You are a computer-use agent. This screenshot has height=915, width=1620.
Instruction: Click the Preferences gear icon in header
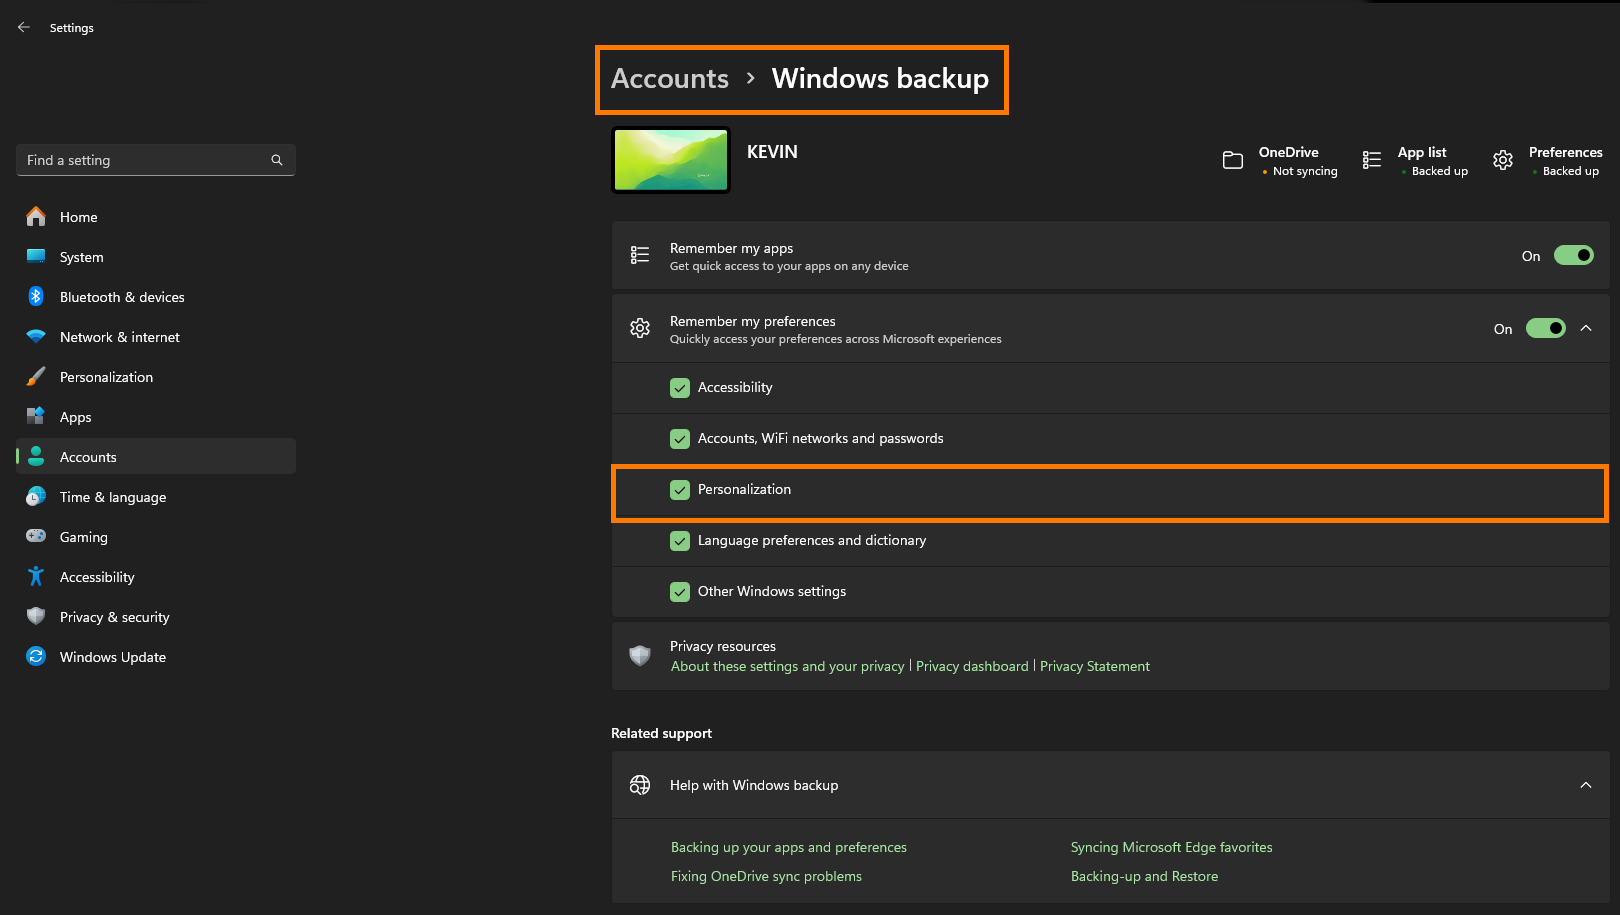[x=1503, y=160]
